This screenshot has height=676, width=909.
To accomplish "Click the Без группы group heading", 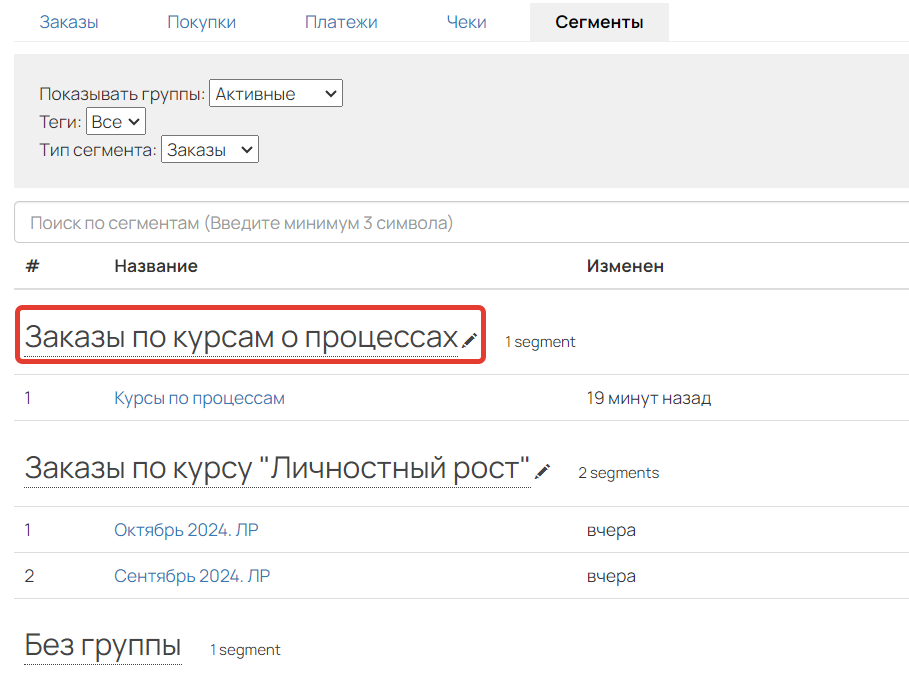I will pos(103,645).
